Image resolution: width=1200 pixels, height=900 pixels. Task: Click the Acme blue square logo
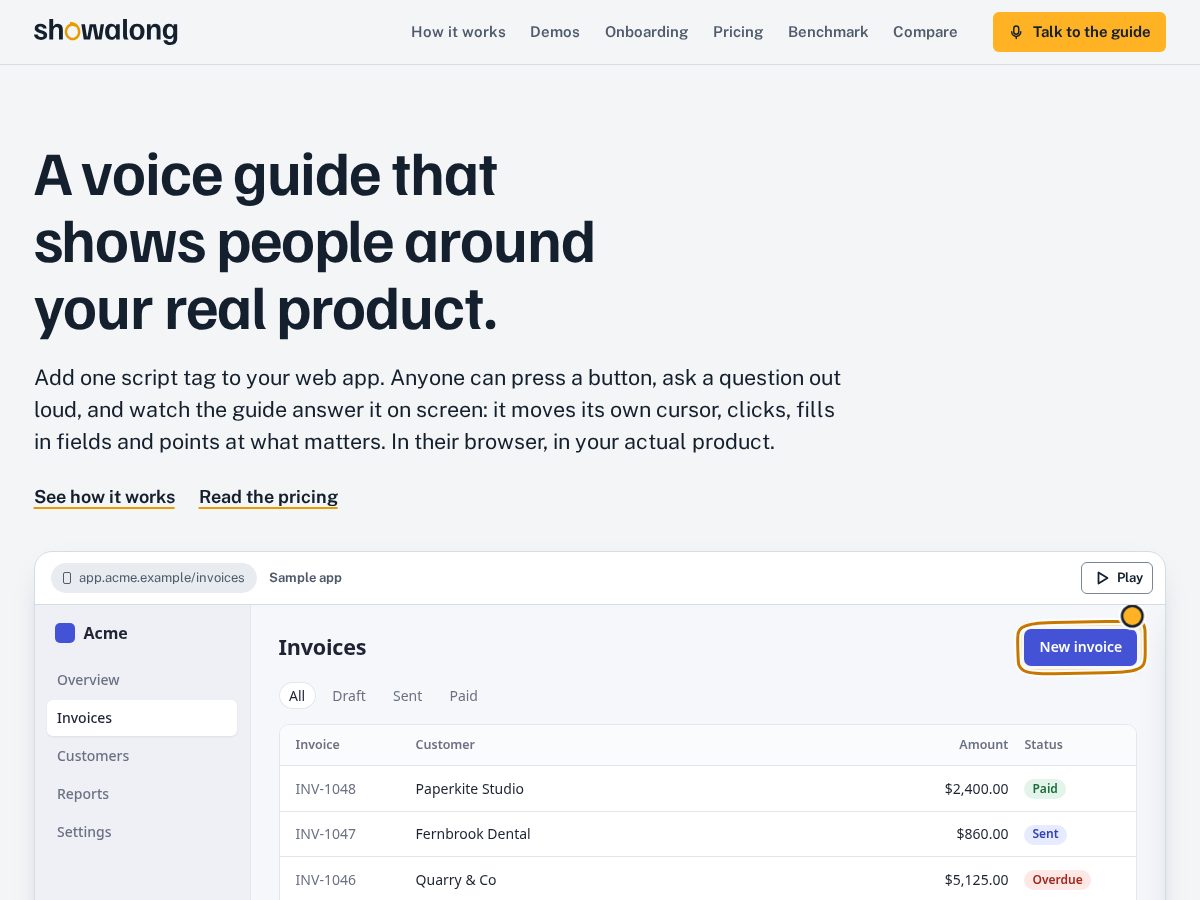click(x=65, y=633)
